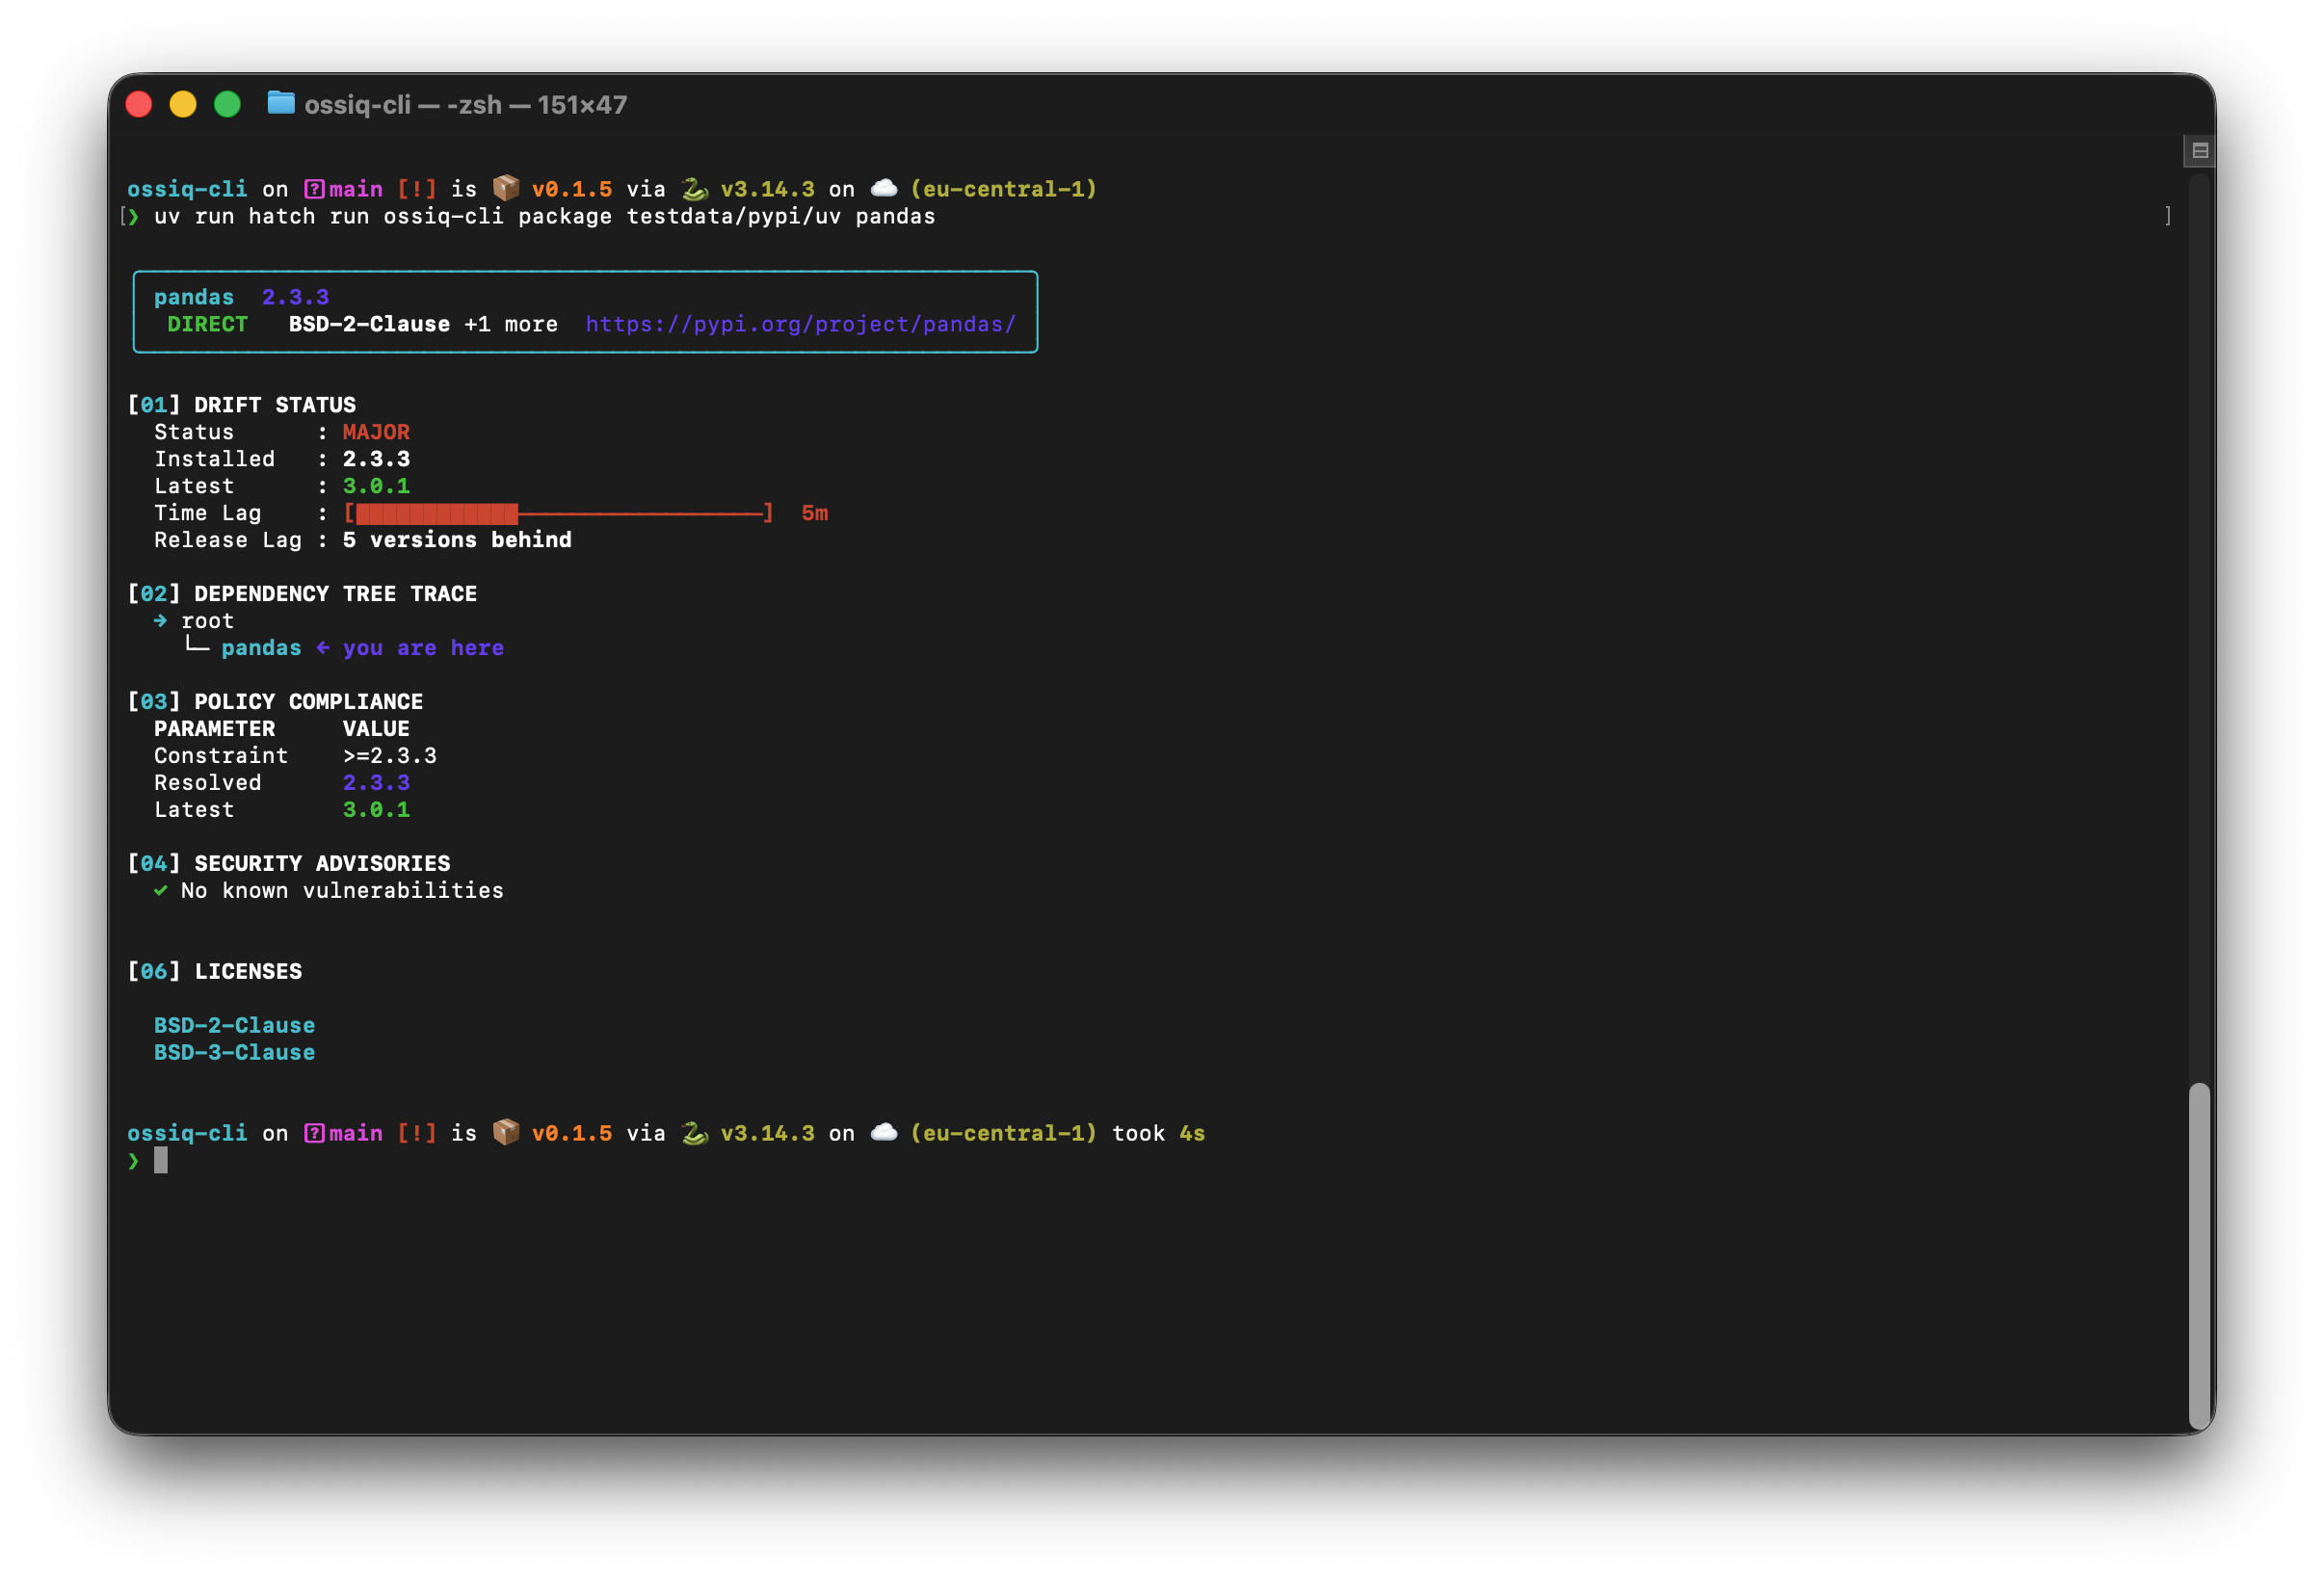2324x1578 pixels.
Task: Click the green prompt arrow at the bottom
Action: coord(133,1160)
